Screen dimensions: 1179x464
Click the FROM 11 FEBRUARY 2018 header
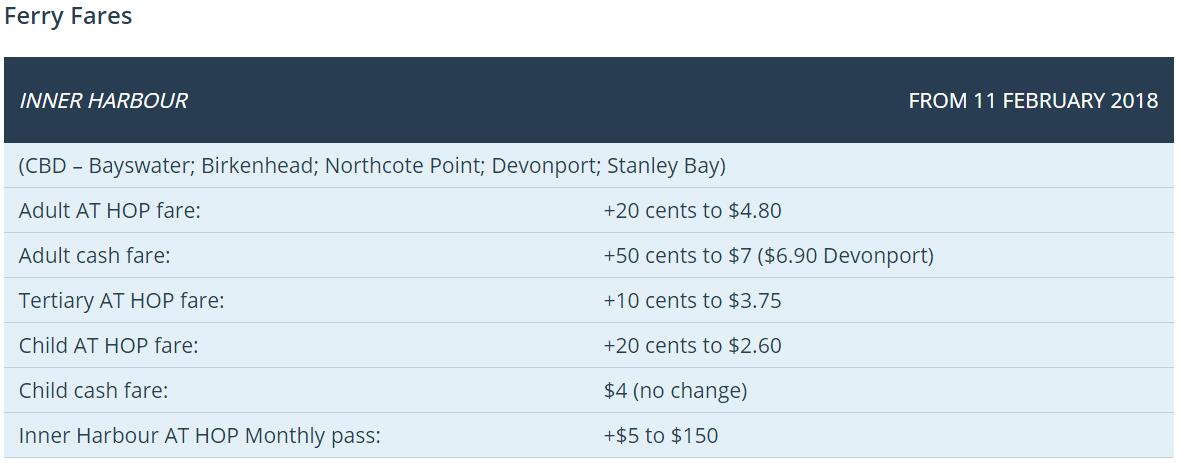click(1032, 100)
